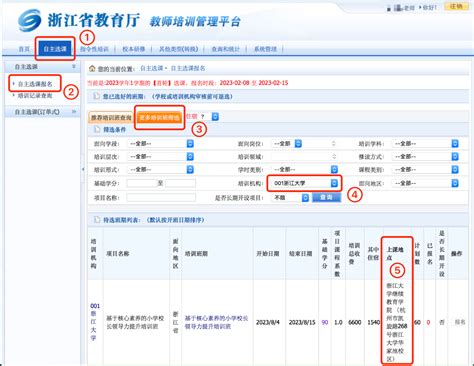Click the 其中住宿 value 1540
Viewport: 474px width, 366px height.
pyautogui.click(x=374, y=322)
